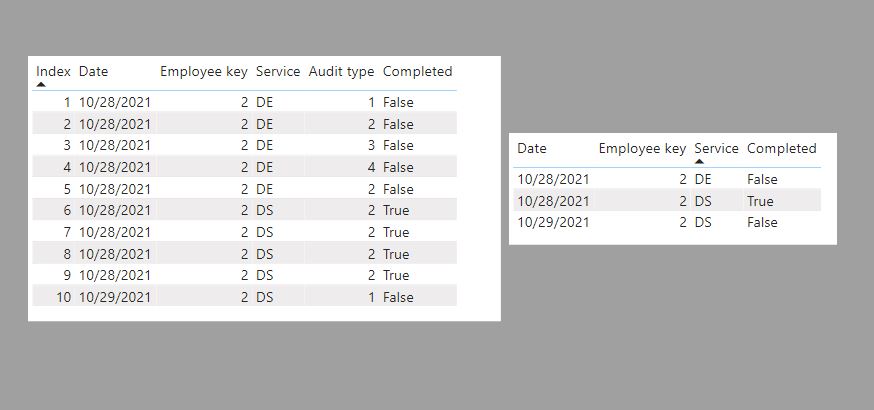The width and height of the screenshot is (874, 410).
Task: Select Index cell 7 in left table
Action: coord(67,232)
